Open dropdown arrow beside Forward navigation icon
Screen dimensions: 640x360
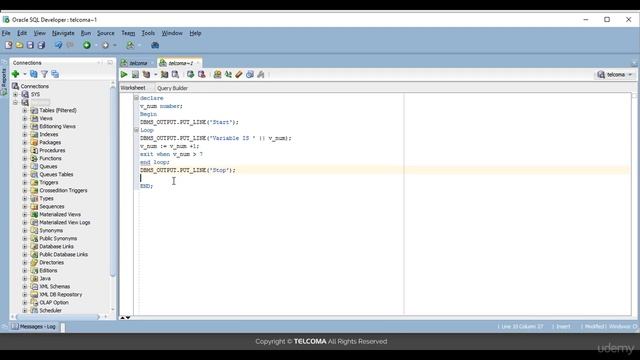115,45
